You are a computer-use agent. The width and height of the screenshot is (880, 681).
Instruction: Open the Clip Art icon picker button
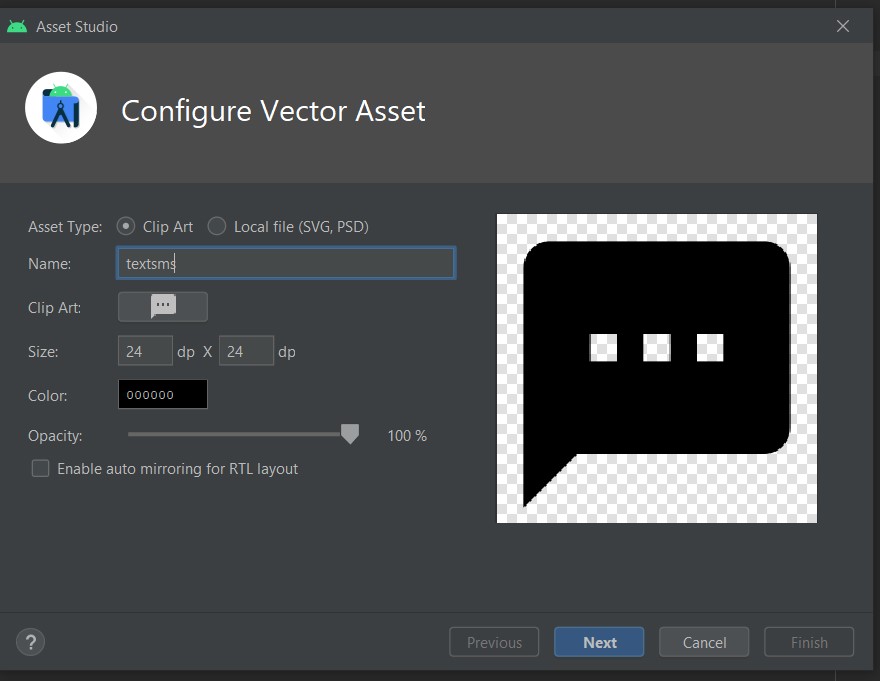point(163,307)
